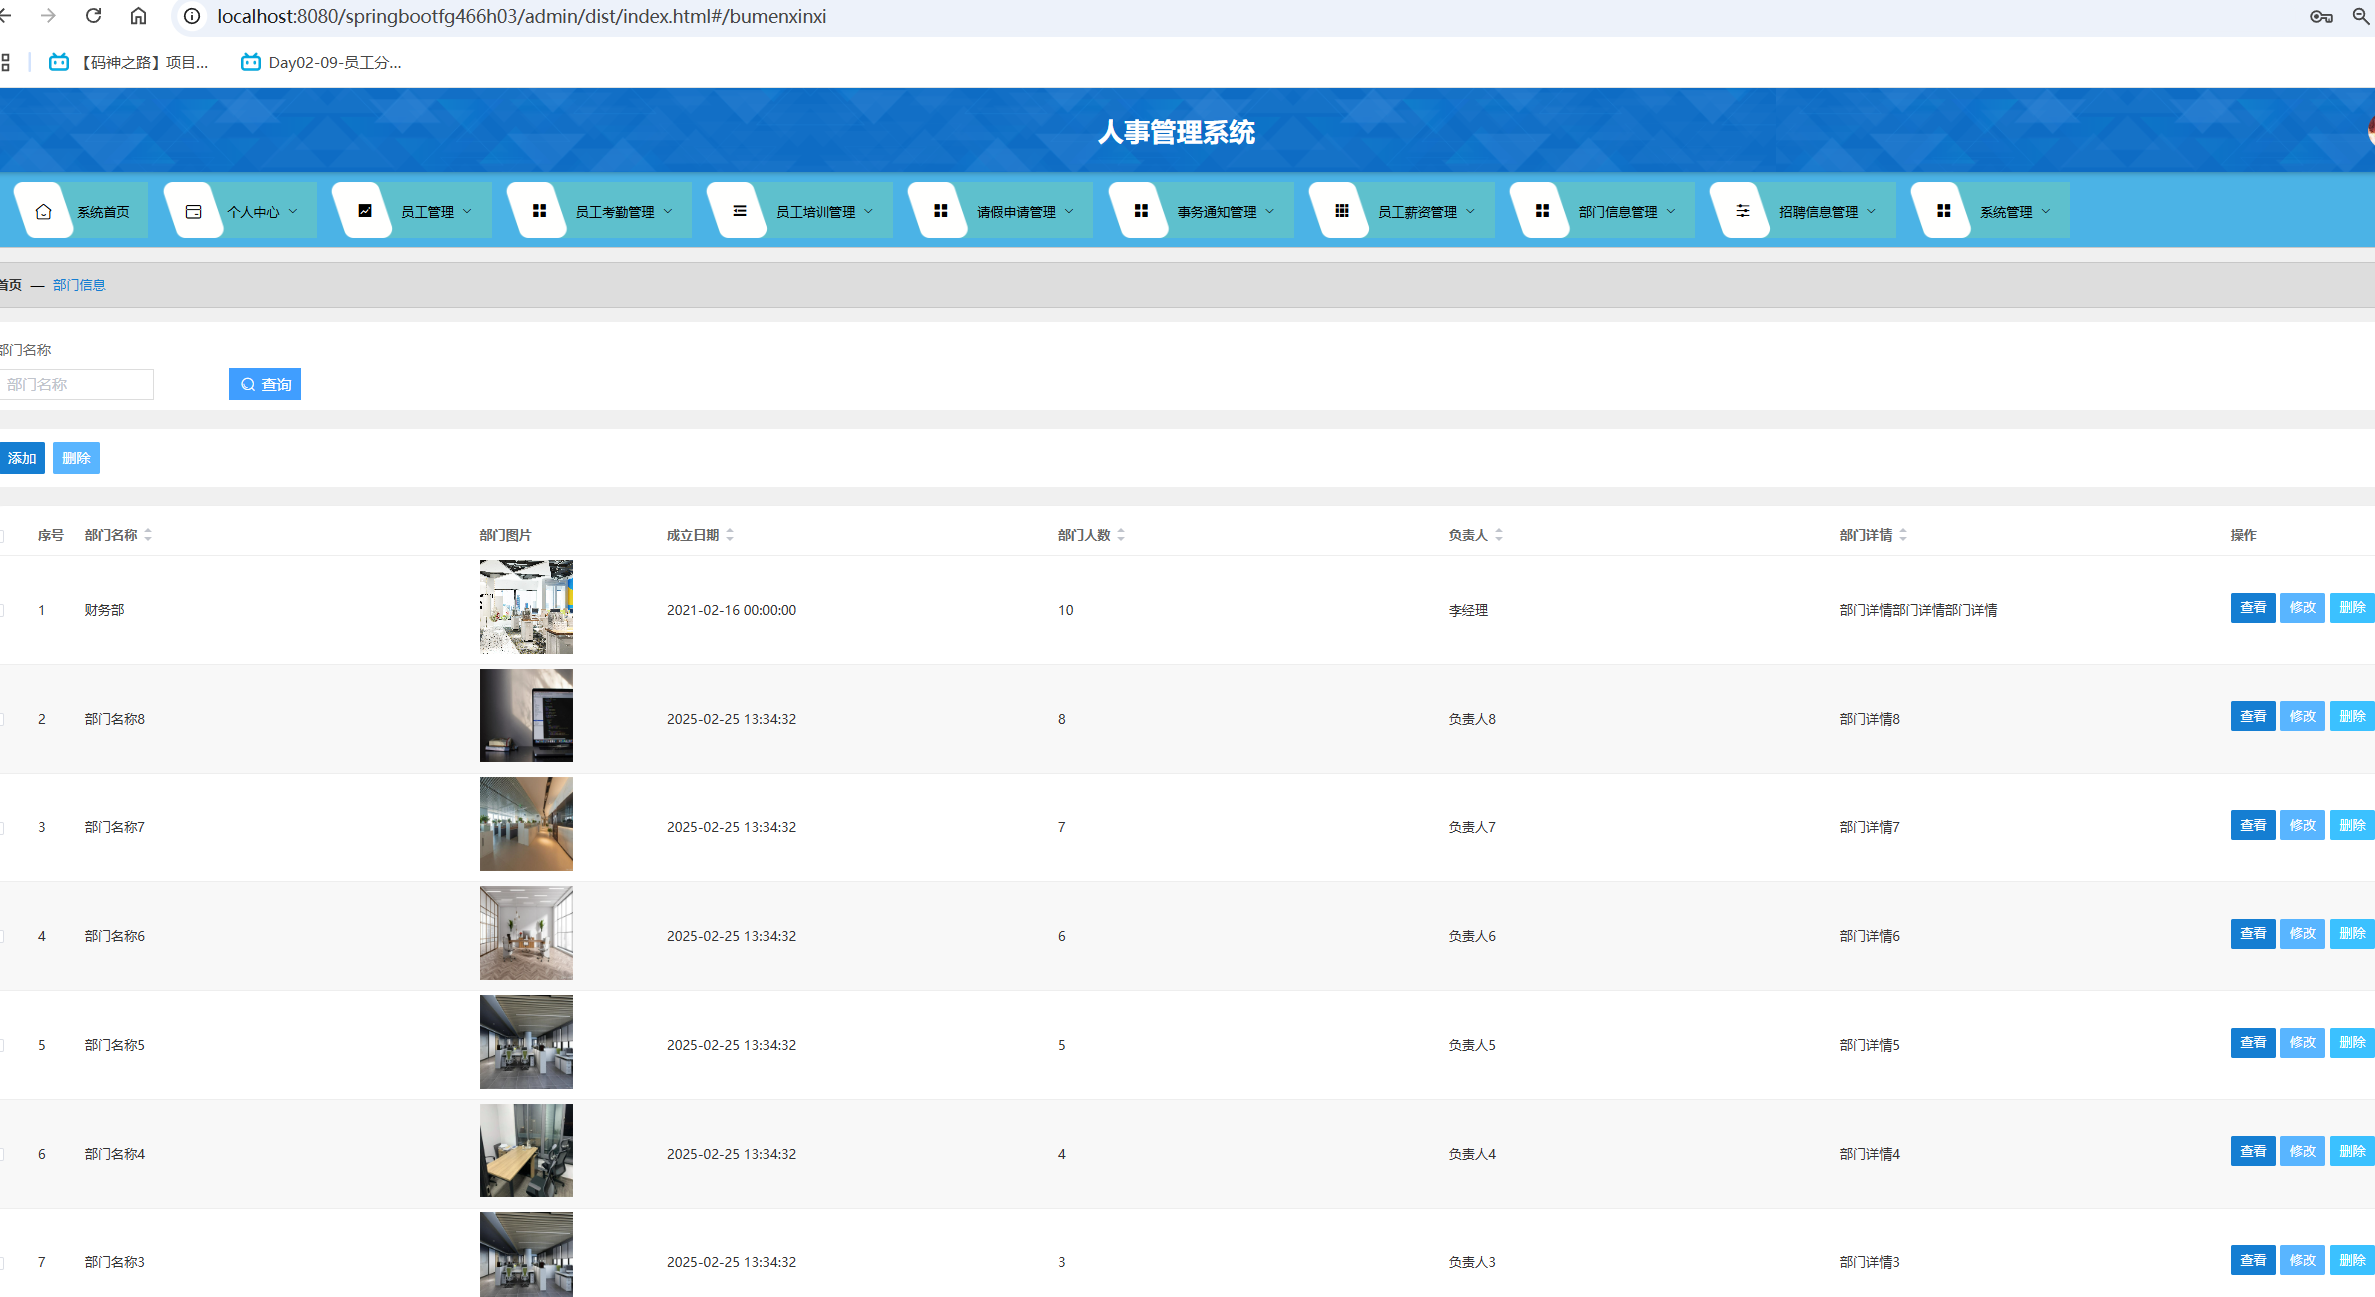The height and width of the screenshot is (1297, 2375).
Task: Click the nine-dot grid icon for 员工薪资管理
Action: [1342, 211]
